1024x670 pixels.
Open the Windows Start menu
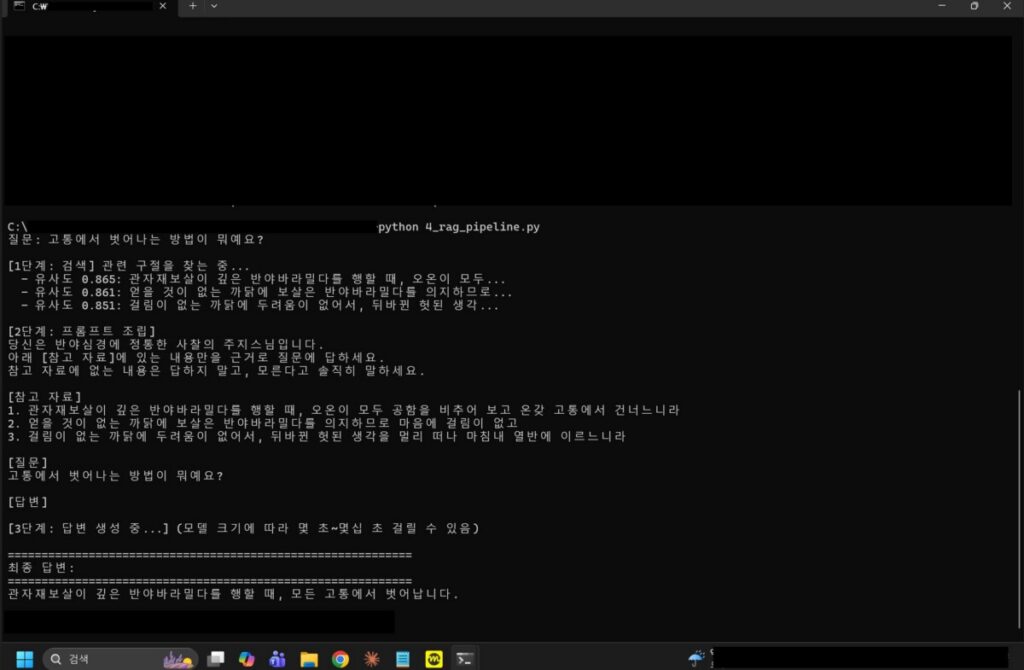click(24, 659)
